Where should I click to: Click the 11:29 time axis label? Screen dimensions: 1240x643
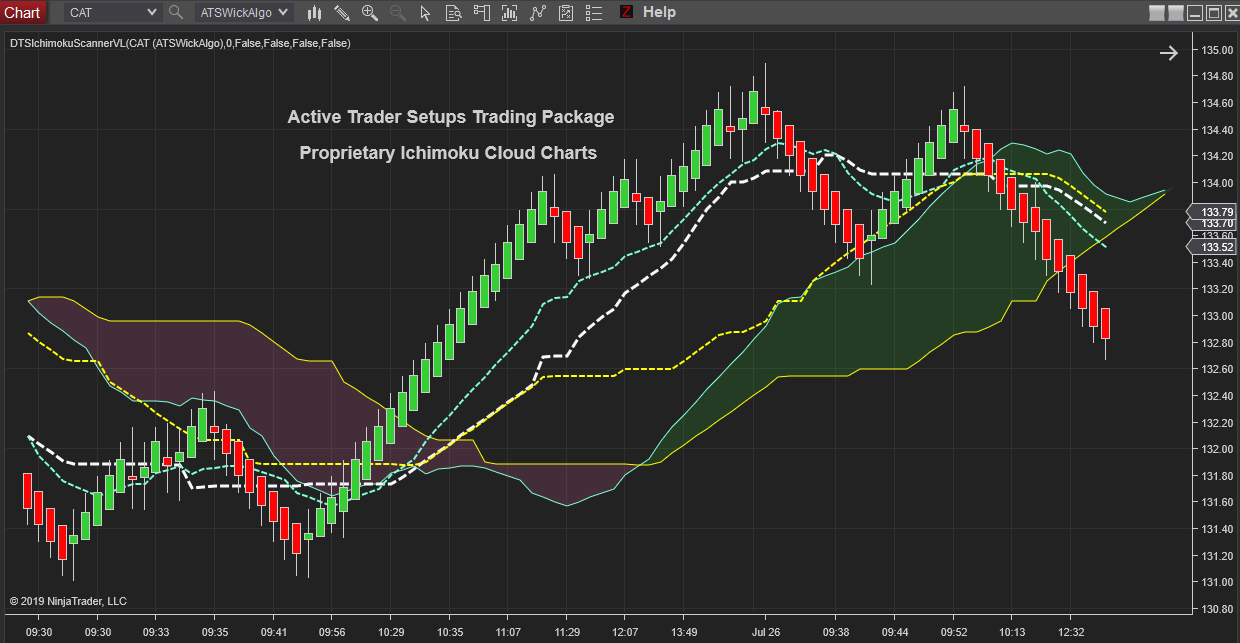click(567, 632)
